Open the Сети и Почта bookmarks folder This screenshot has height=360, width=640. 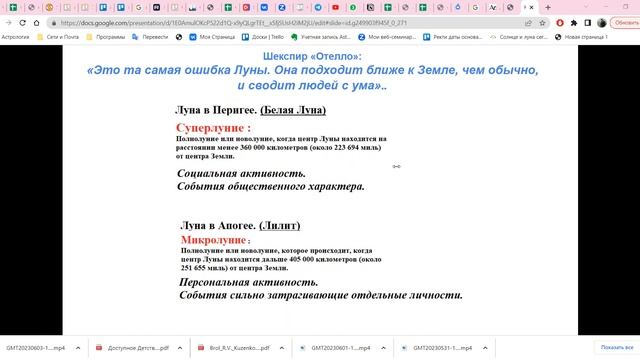(58, 37)
